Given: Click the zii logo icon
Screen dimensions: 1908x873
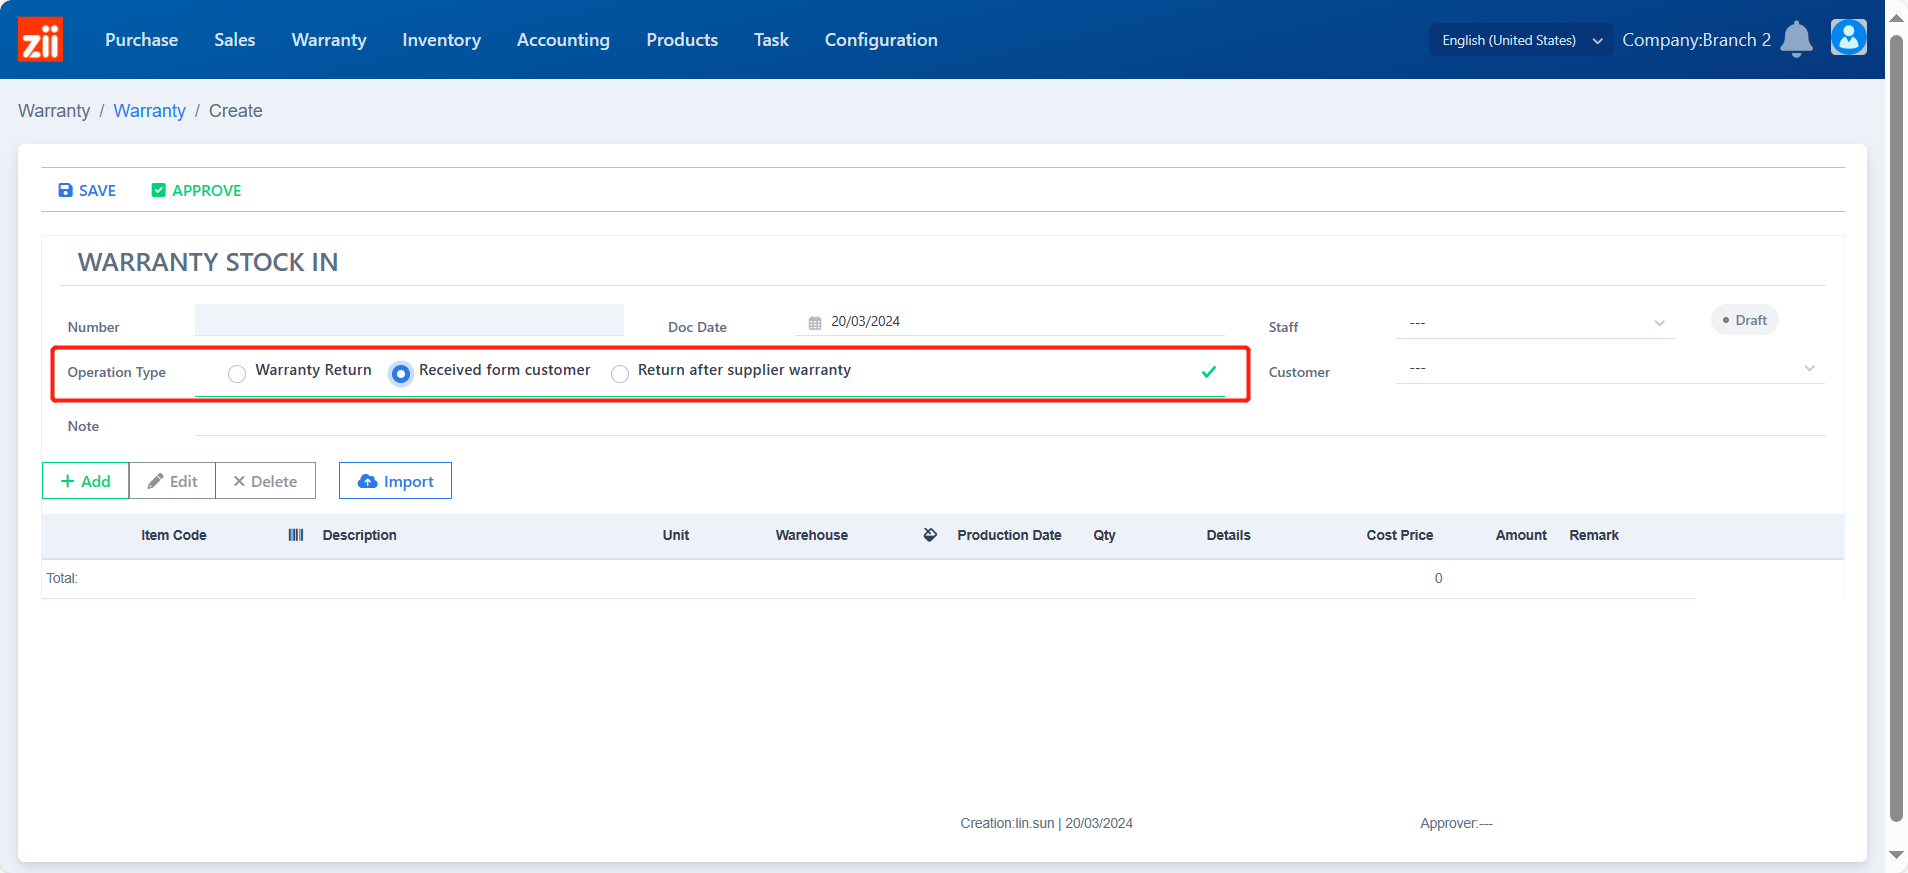Looking at the screenshot, I should click(x=40, y=39).
